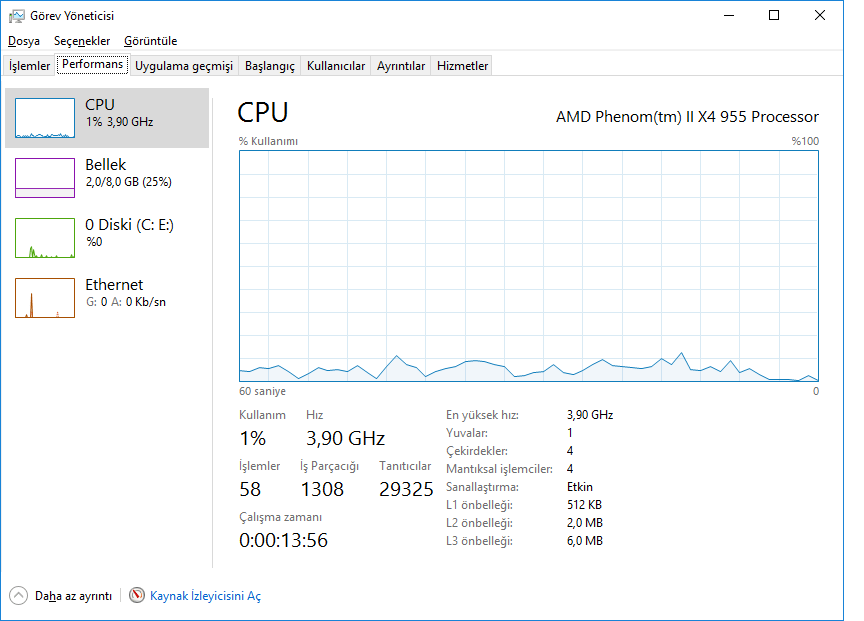This screenshot has height=621, width=864.
Task: Open the Dosya menu
Action: 24,41
